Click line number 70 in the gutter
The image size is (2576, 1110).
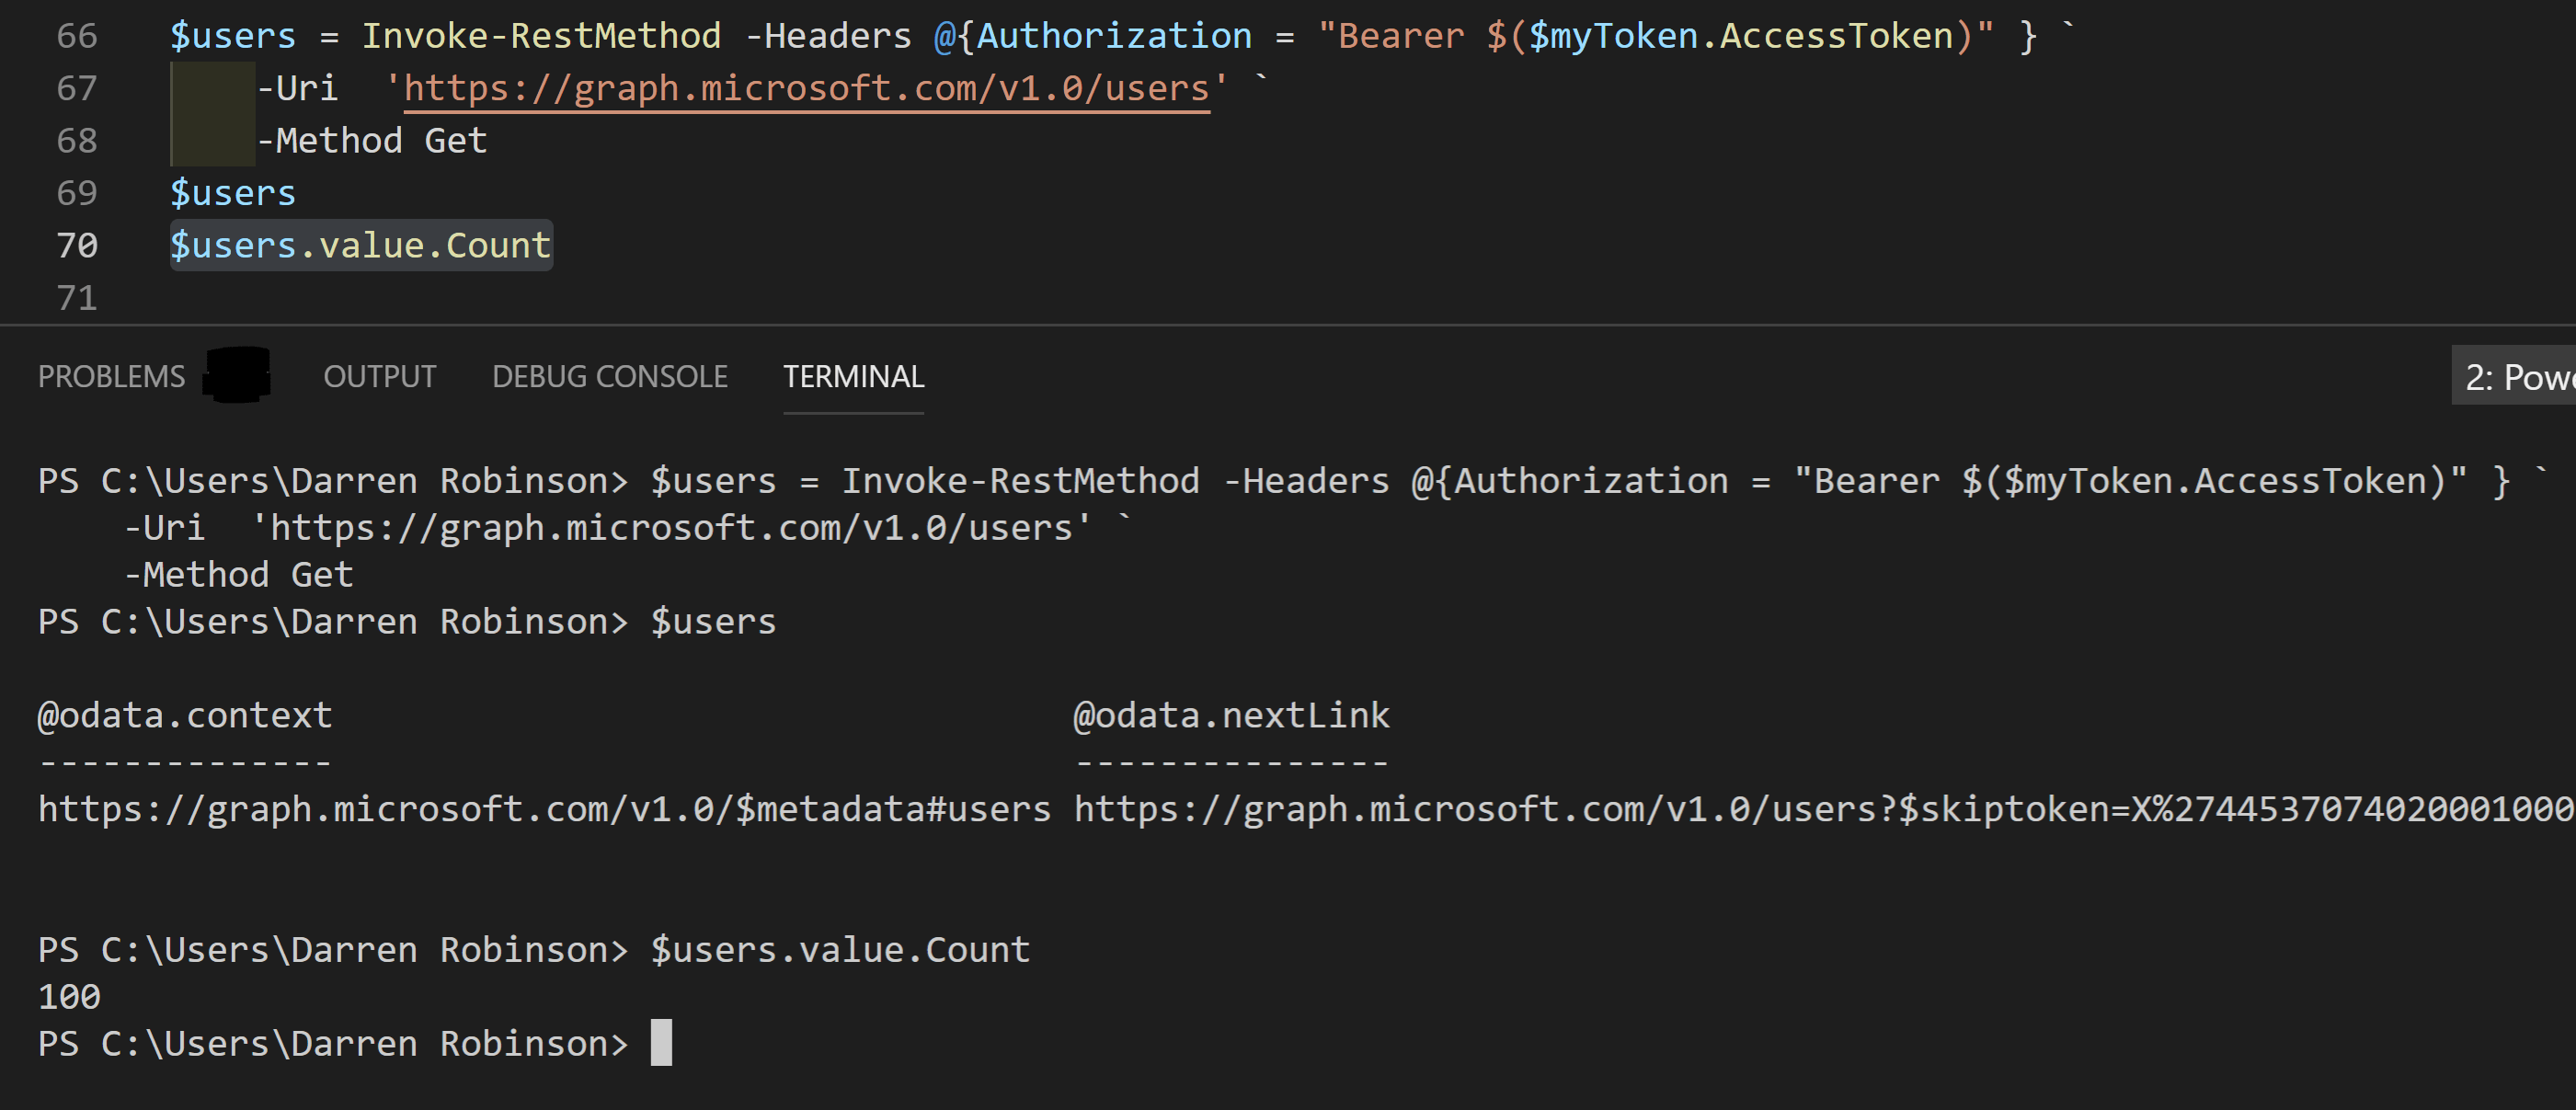76,246
